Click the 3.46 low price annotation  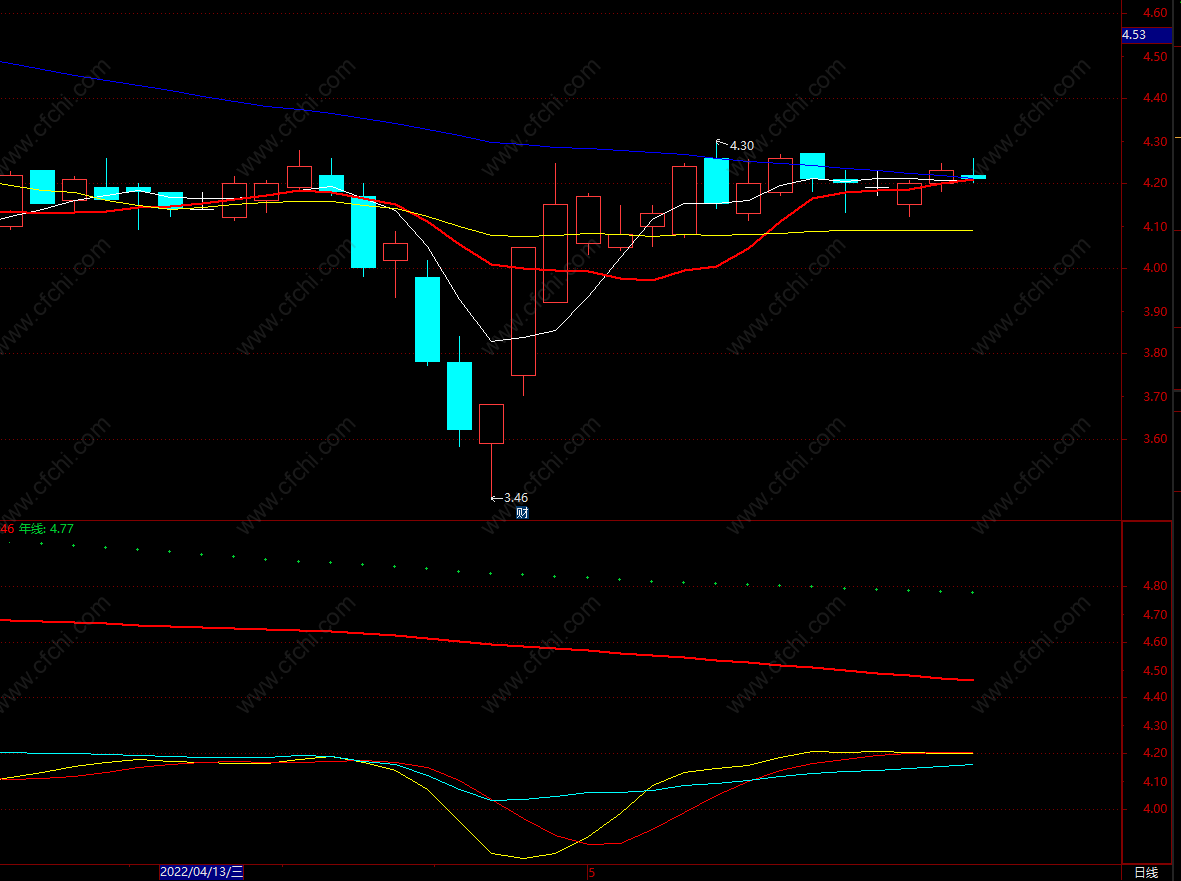click(x=516, y=498)
